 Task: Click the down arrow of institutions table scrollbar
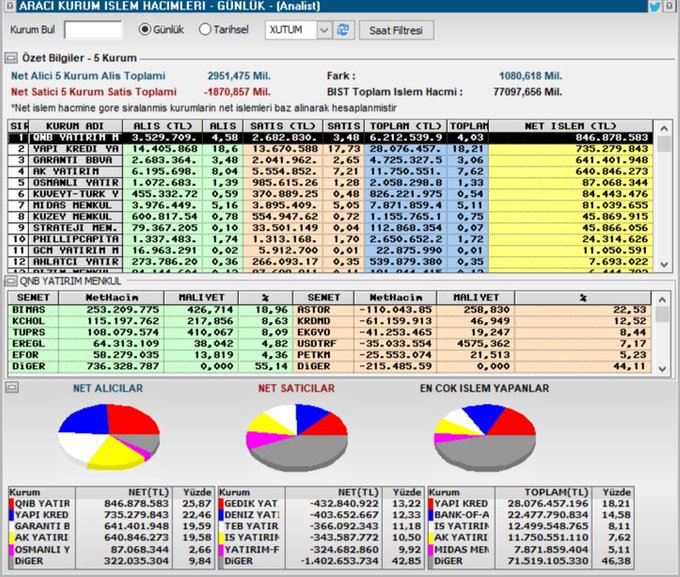pos(664,264)
